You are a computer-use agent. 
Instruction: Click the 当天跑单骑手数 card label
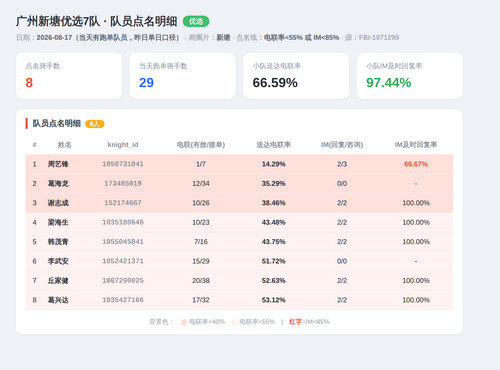coord(163,66)
